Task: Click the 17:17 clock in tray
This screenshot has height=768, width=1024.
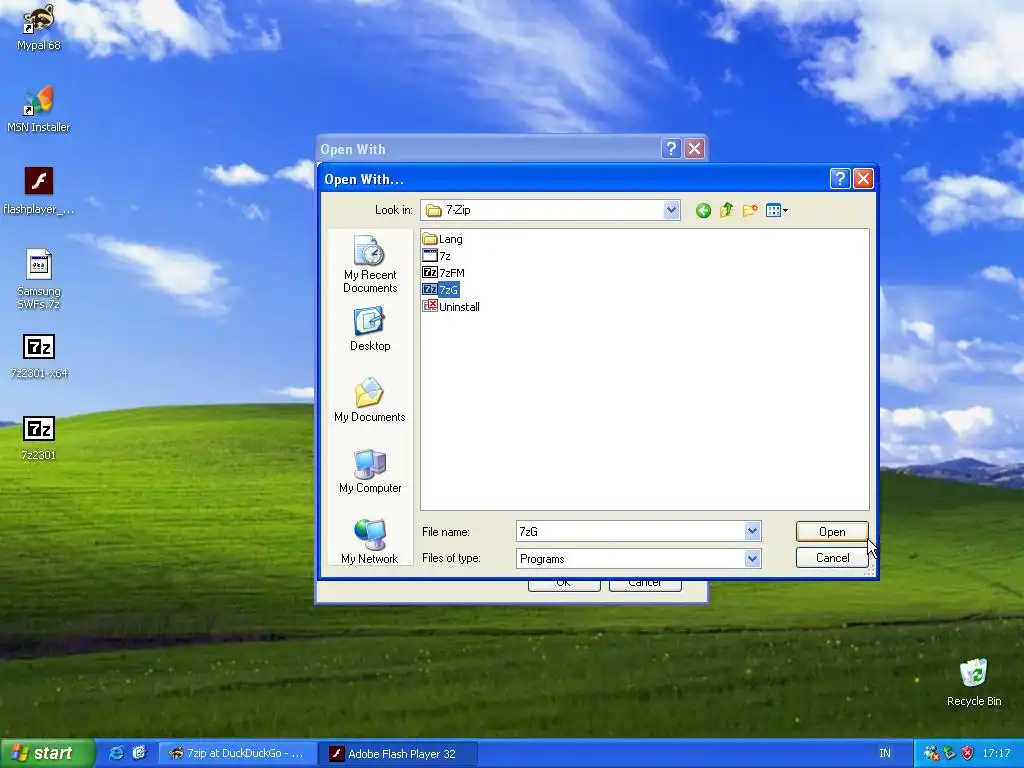Action: [996, 754]
